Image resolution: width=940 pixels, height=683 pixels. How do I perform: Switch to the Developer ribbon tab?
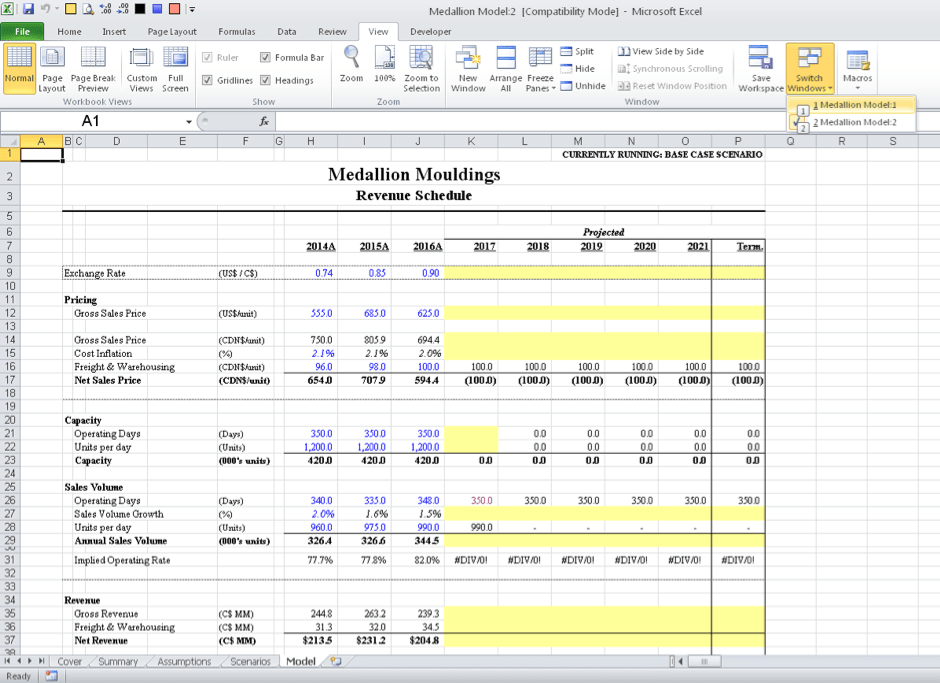(430, 31)
